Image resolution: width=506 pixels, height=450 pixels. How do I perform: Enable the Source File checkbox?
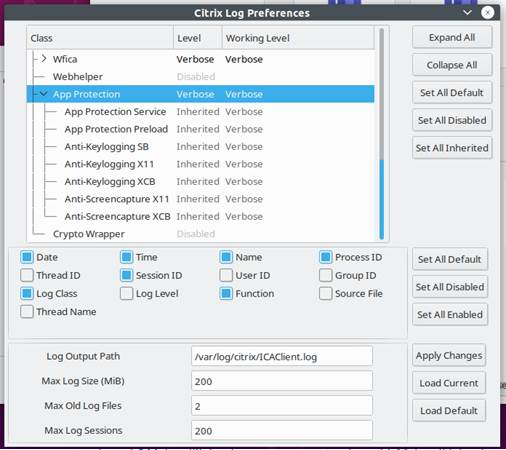(326, 293)
